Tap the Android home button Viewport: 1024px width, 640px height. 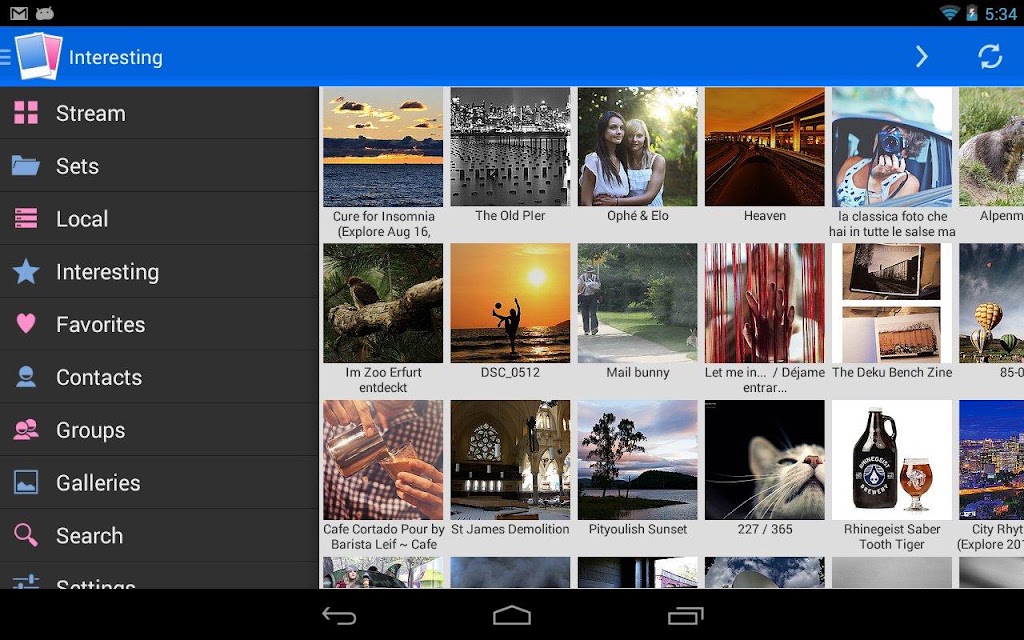click(x=512, y=615)
